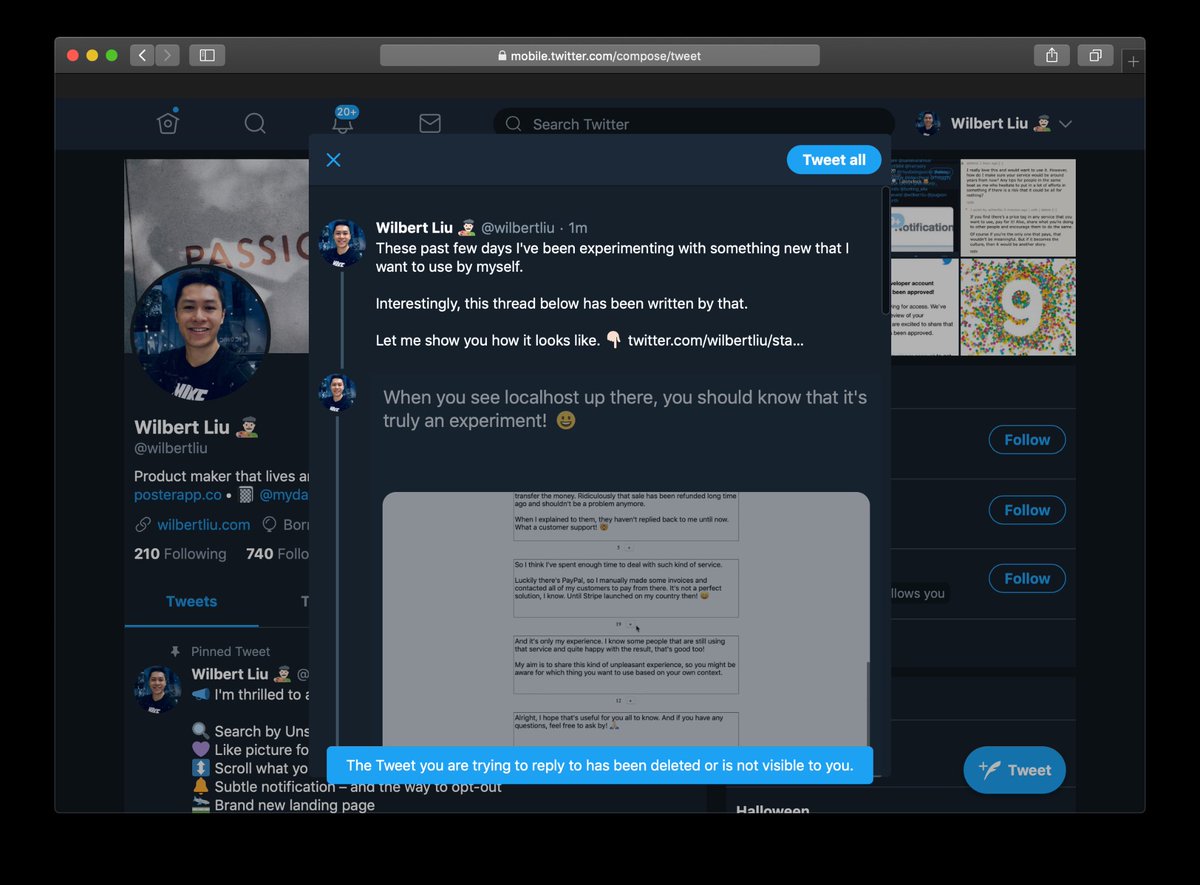The width and height of the screenshot is (1200, 885).
Task: Click draft tweet text about localhost
Action: coord(625,409)
